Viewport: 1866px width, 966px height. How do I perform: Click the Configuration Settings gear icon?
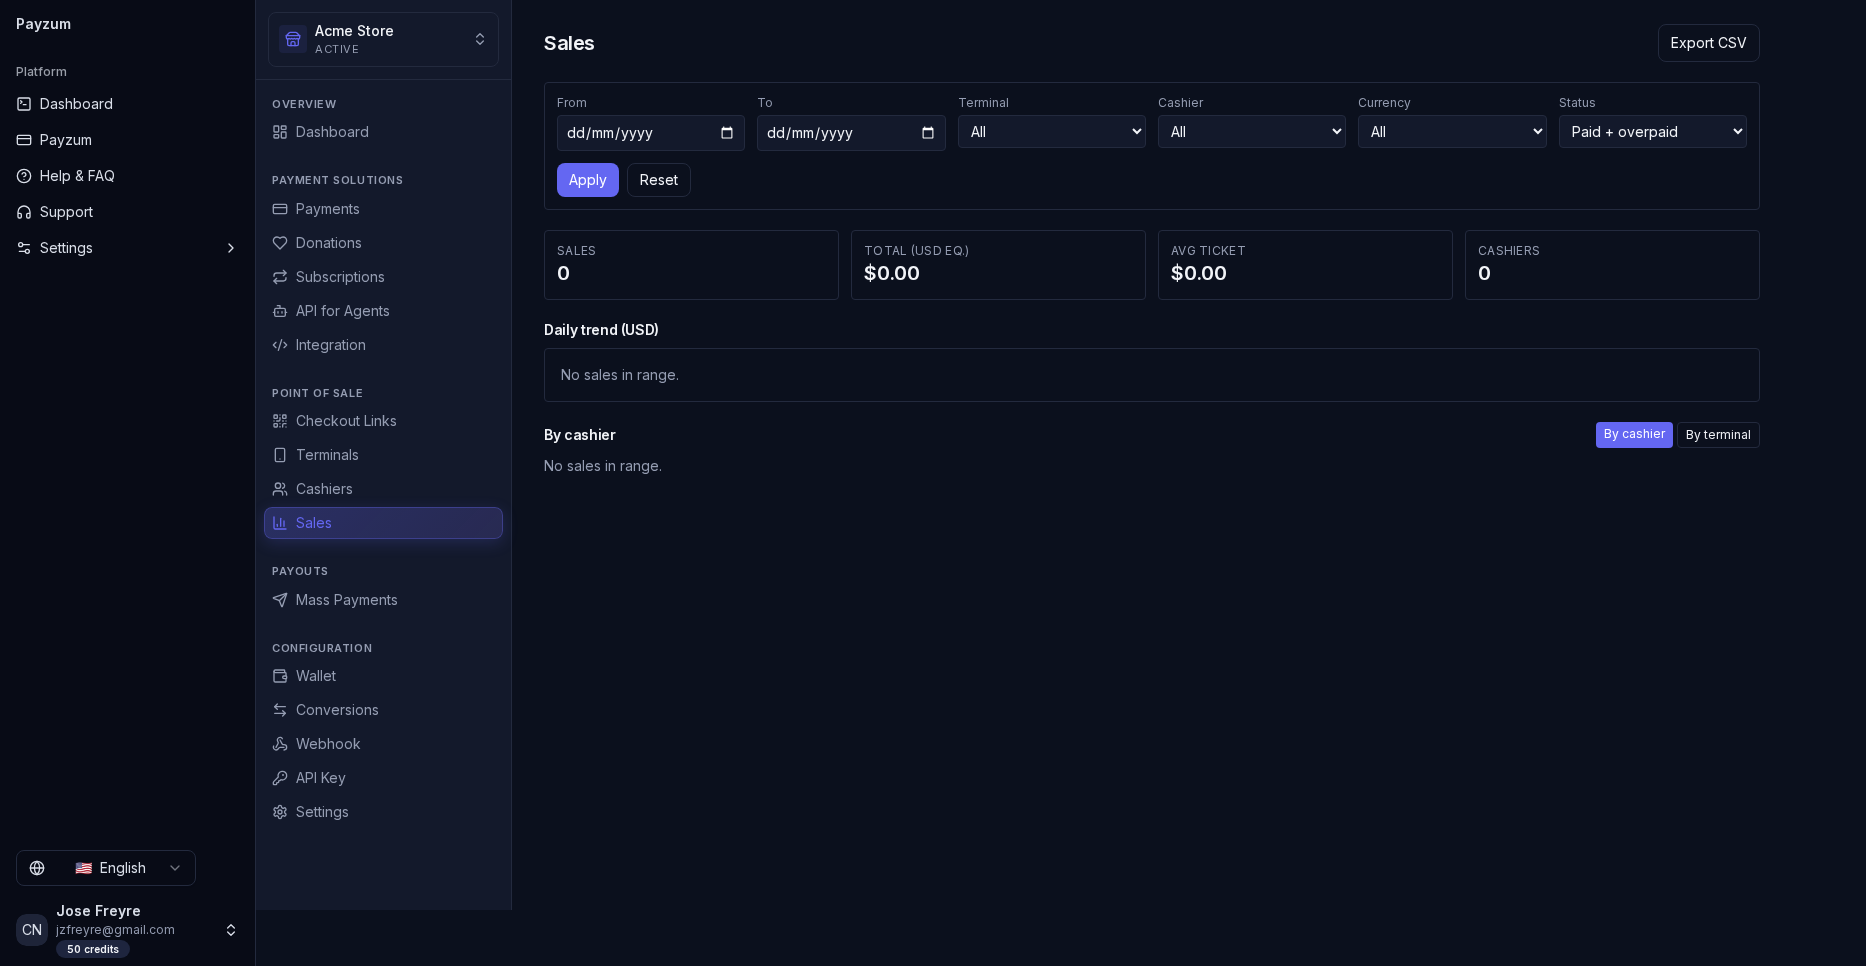click(280, 812)
